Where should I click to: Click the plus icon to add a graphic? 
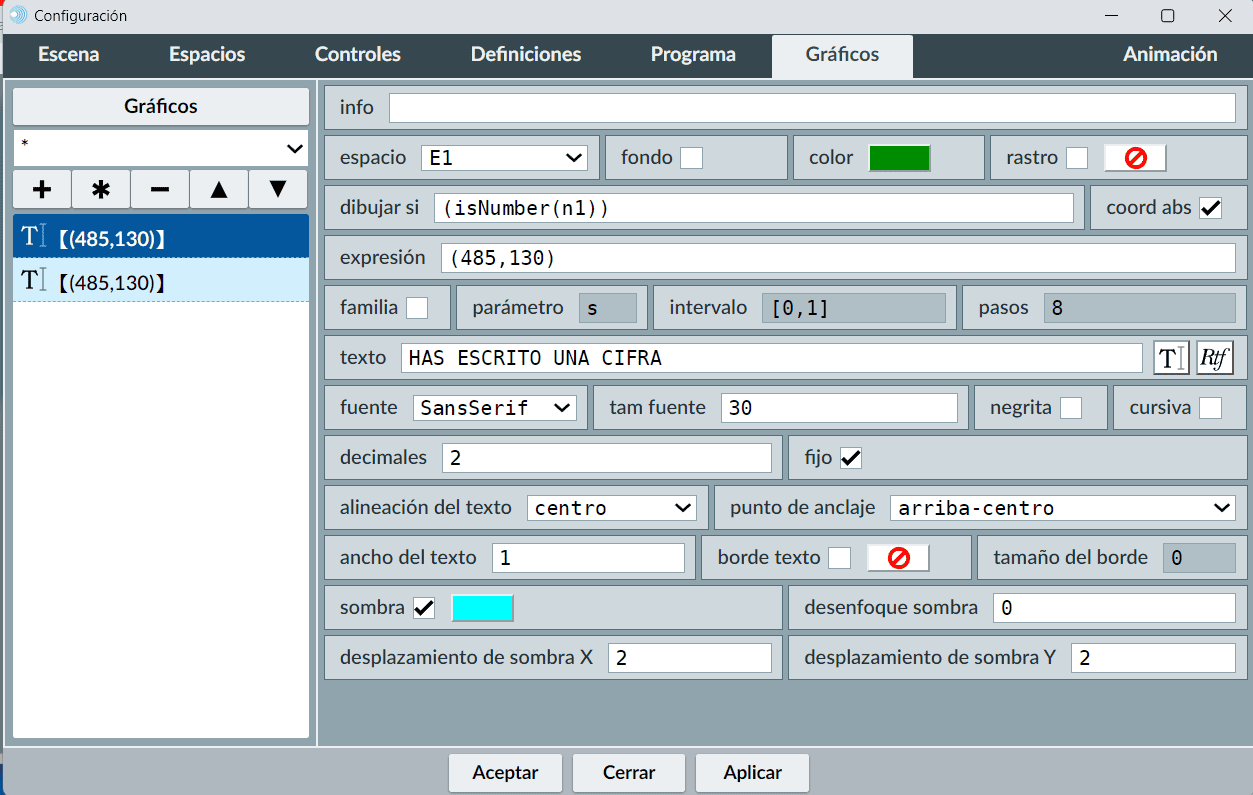coord(42,189)
